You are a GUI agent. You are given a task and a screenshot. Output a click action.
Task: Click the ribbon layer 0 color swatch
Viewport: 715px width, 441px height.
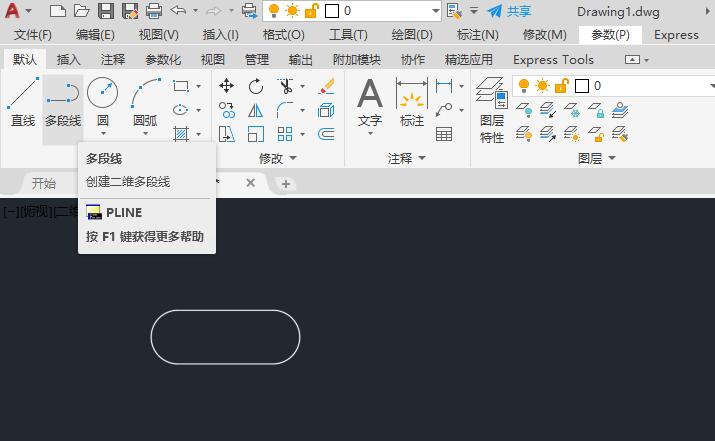click(582, 86)
